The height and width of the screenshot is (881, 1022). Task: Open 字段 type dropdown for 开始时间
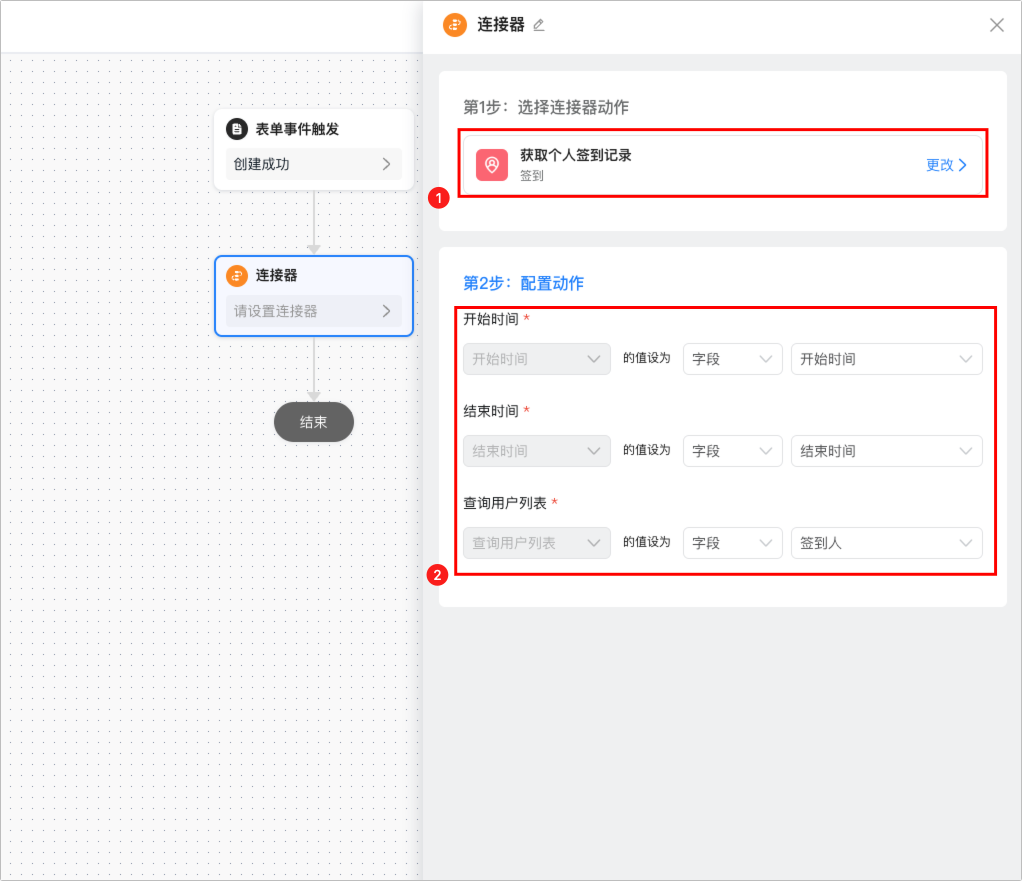(732, 359)
